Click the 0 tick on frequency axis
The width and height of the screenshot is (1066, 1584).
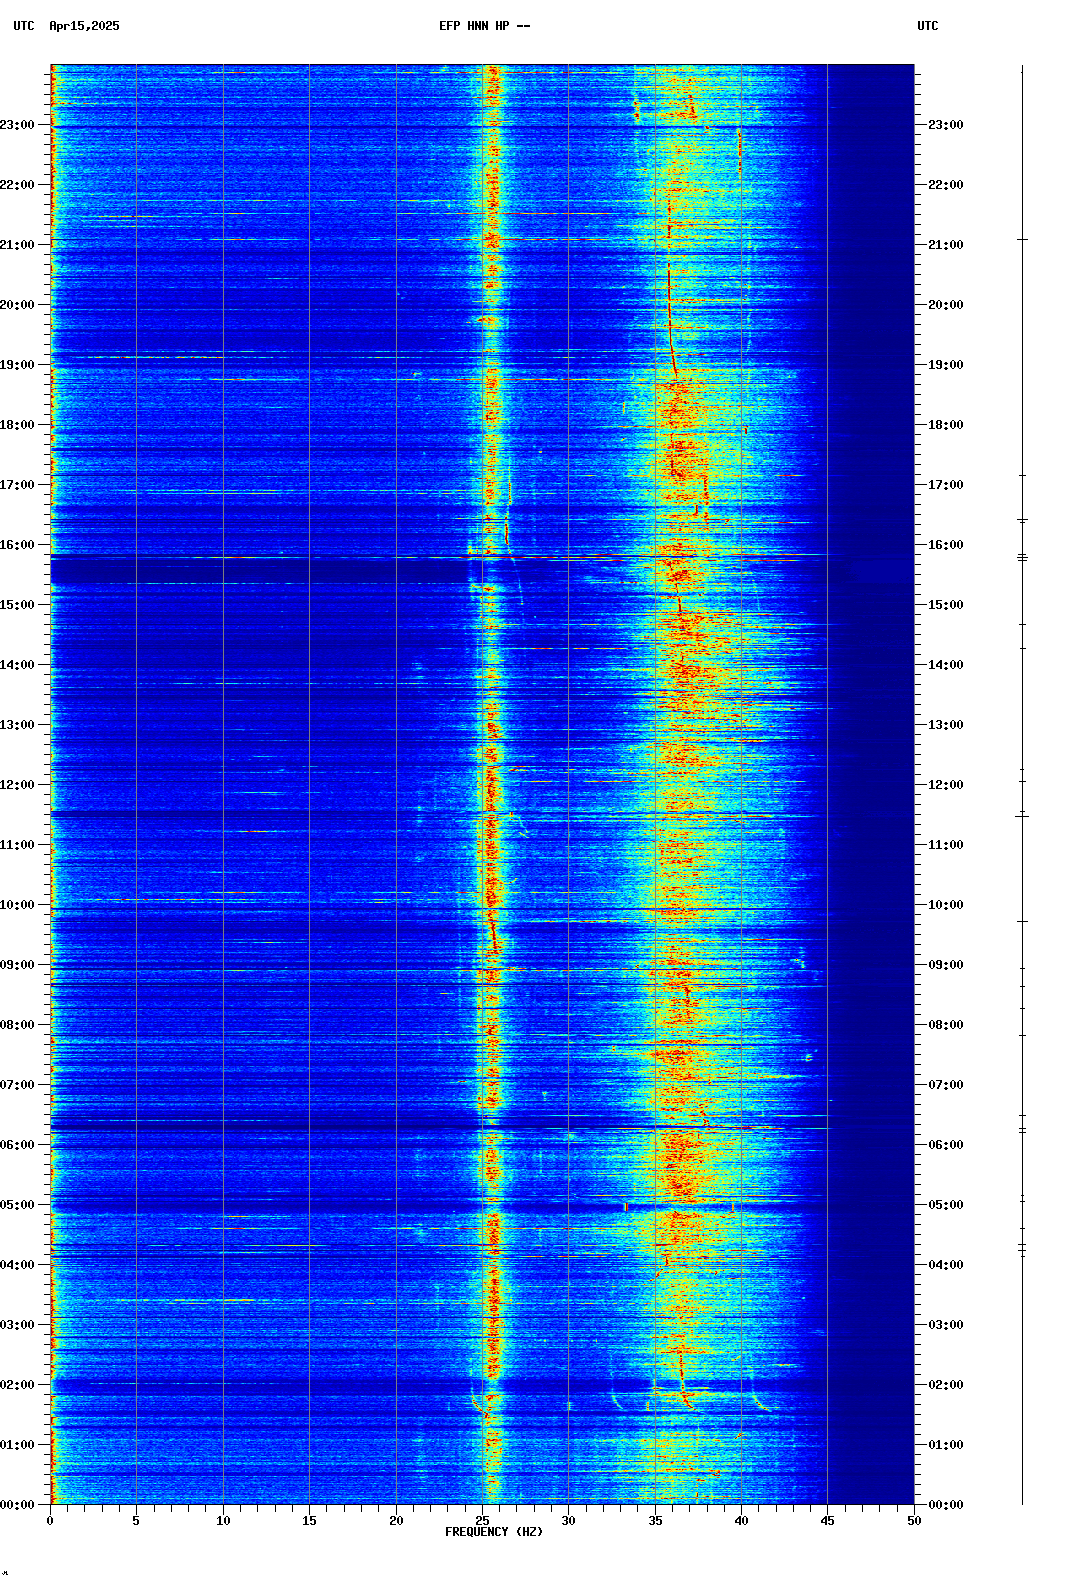point(50,1521)
